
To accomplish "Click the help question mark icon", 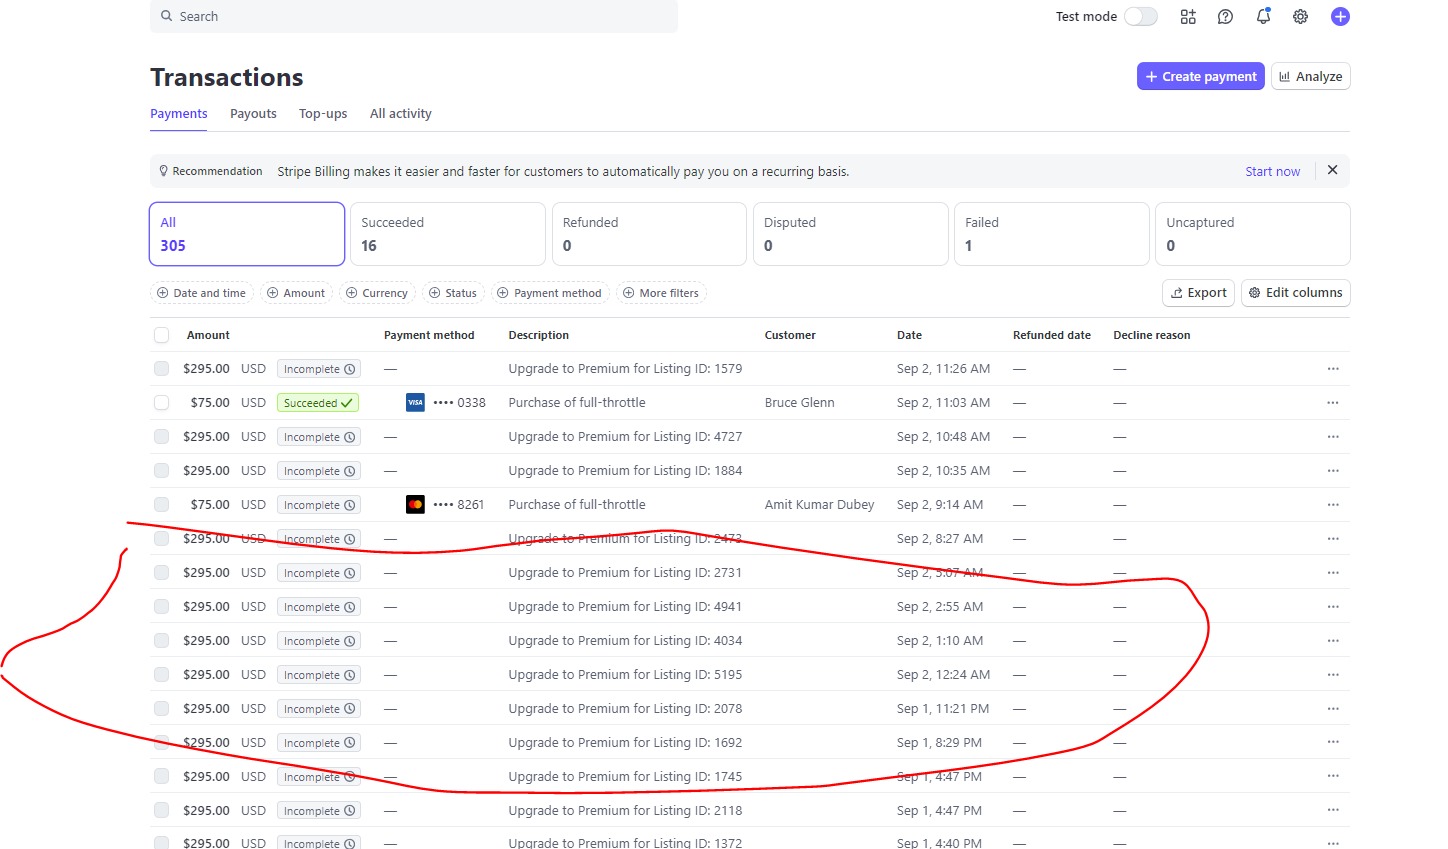I will (x=1225, y=17).
